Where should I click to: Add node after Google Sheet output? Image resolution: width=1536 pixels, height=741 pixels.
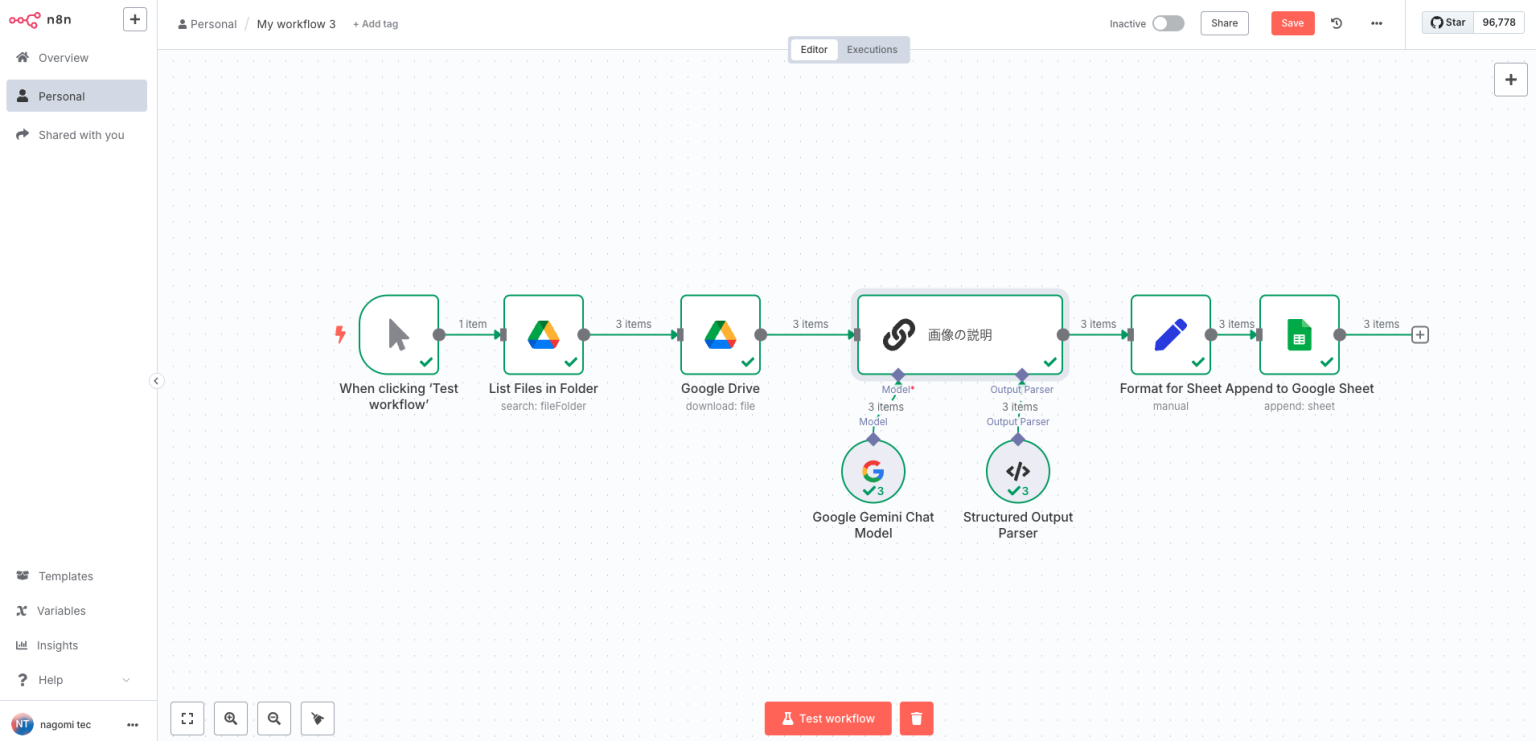click(1419, 335)
